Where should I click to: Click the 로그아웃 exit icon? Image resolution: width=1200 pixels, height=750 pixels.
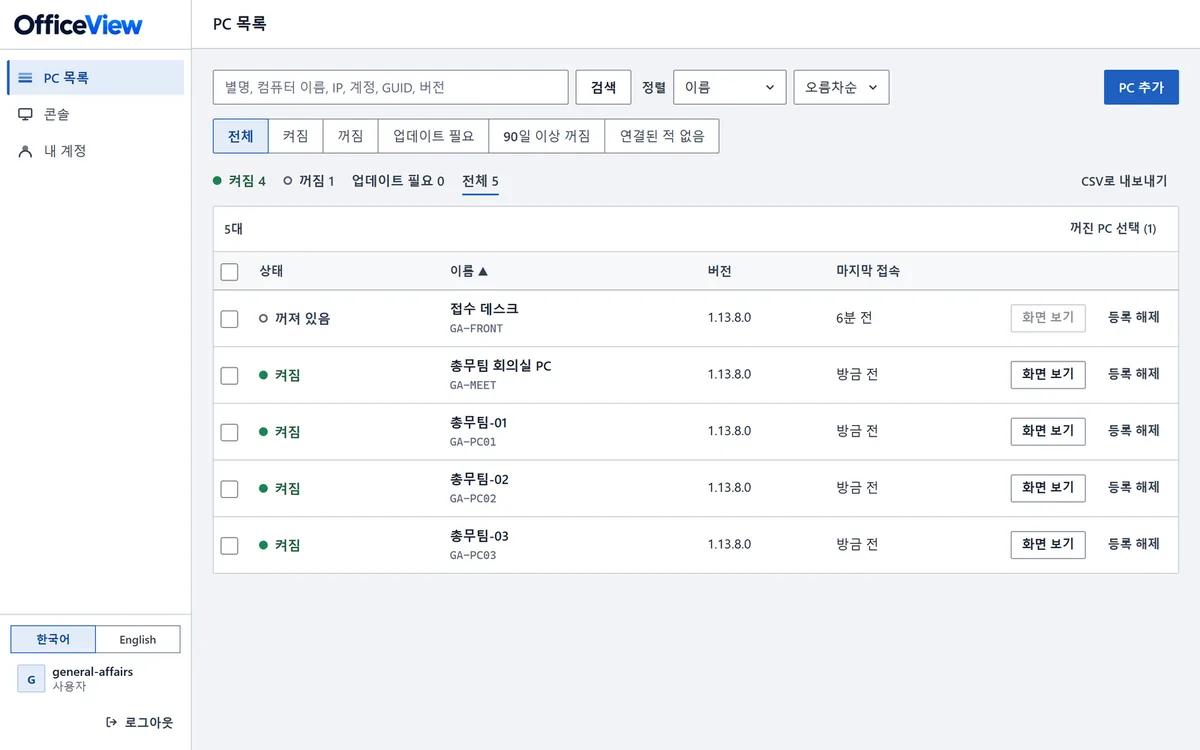click(x=111, y=722)
